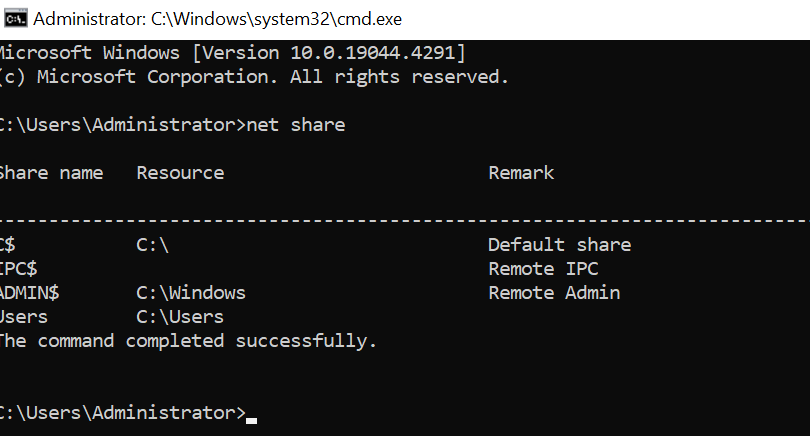Click the window title text 'Administrator: C:\Windows\system32\cmd.exe'
Screen dimensions: 810x436
click(x=217, y=19)
